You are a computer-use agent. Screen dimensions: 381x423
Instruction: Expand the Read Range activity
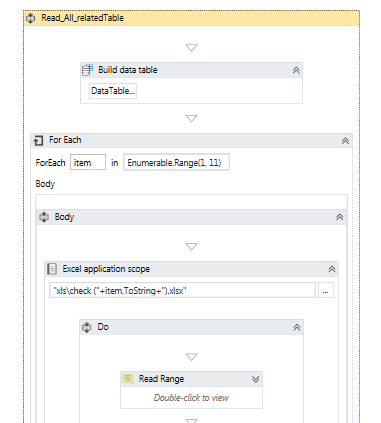(x=256, y=379)
